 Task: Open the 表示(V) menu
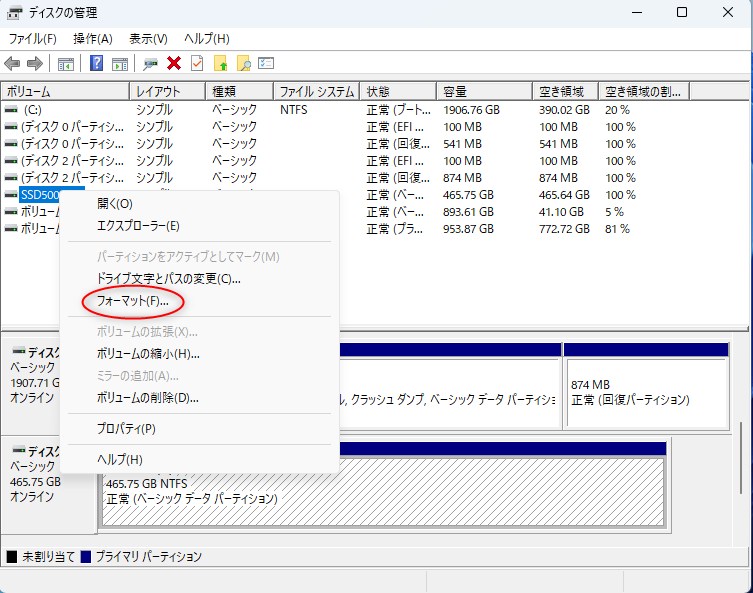point(148,38)
